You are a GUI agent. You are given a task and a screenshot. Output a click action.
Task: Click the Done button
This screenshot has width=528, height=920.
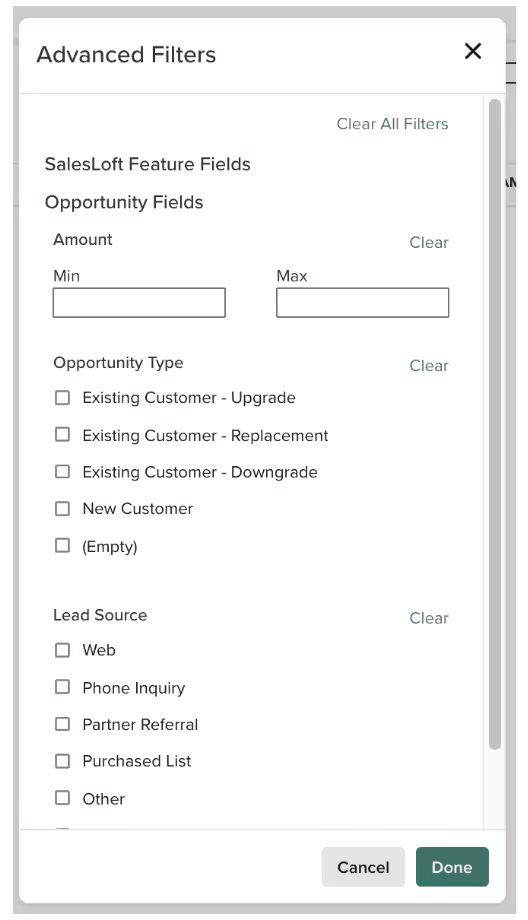[452, 867]
